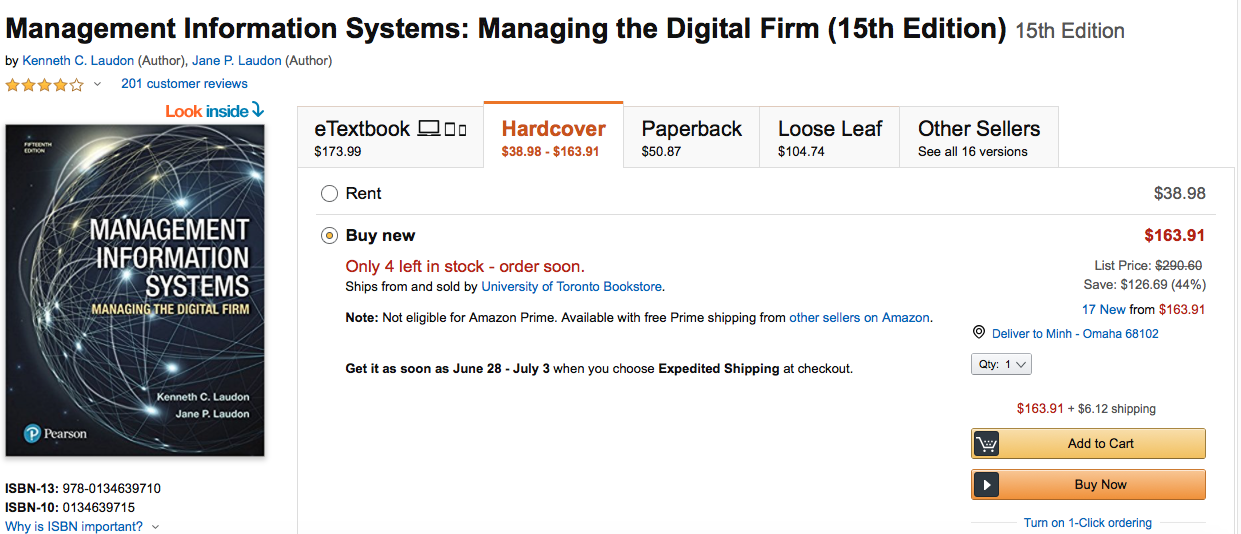Switch to the Loose Leaf tab
Image resolution: width=1241 pixels, height=534 pixels.
pos(830,138)
